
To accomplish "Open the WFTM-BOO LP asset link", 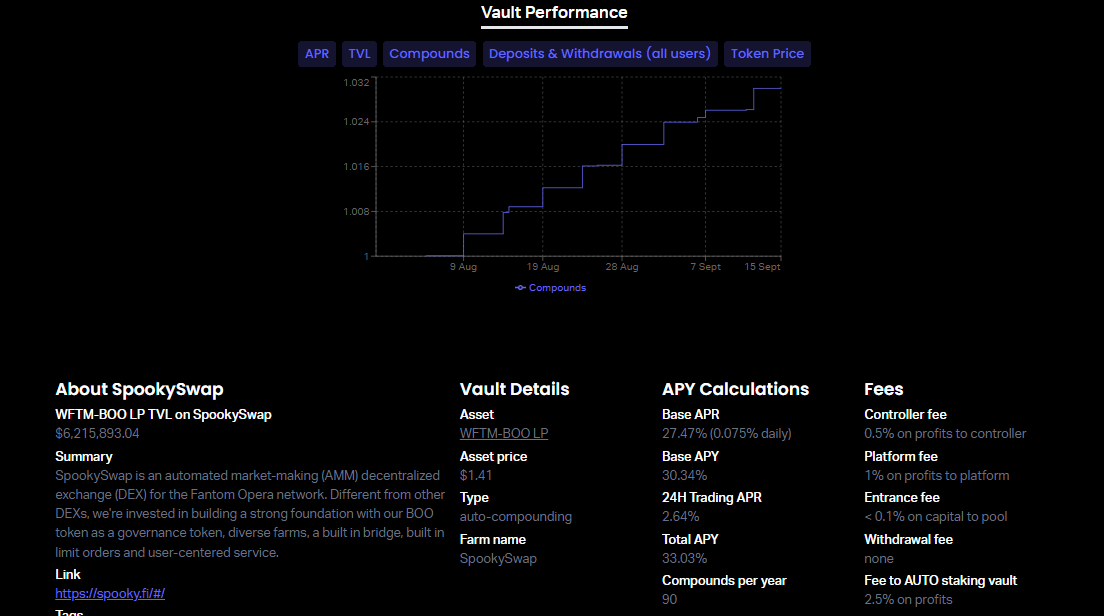I will click(x=504, y=433).
